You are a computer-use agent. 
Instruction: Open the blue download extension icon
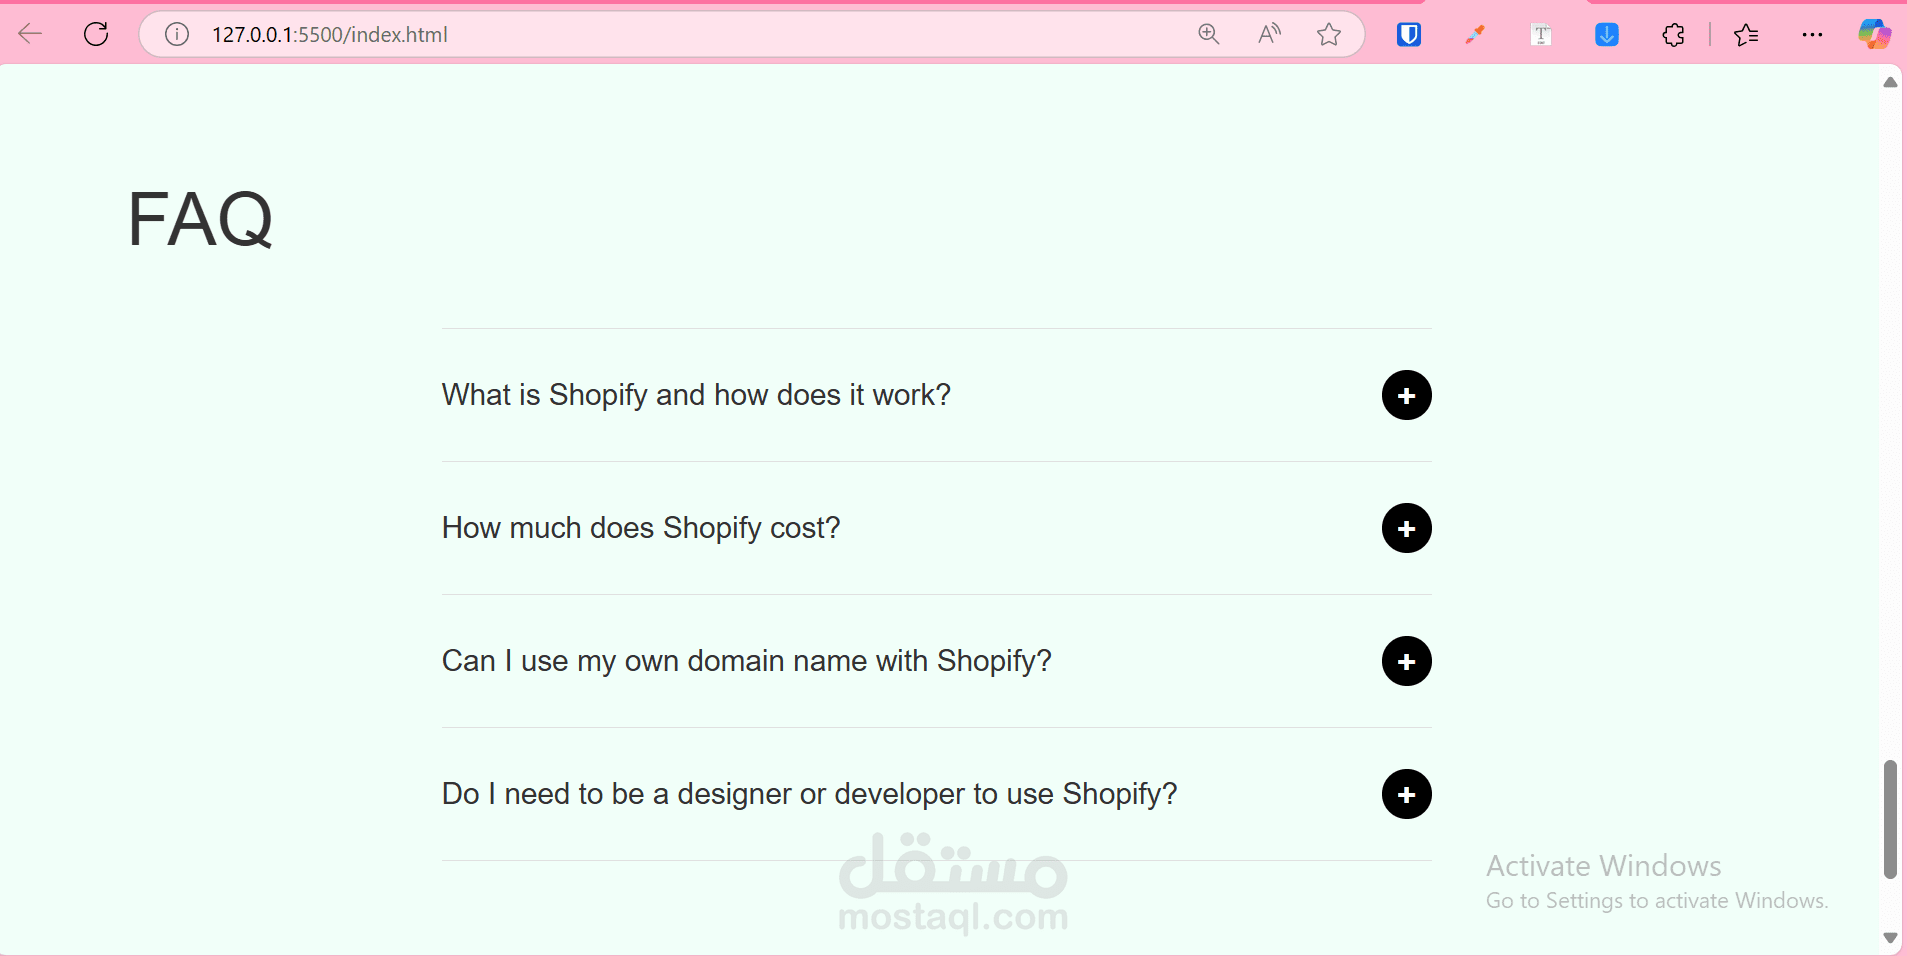[x=1607, y=35]
